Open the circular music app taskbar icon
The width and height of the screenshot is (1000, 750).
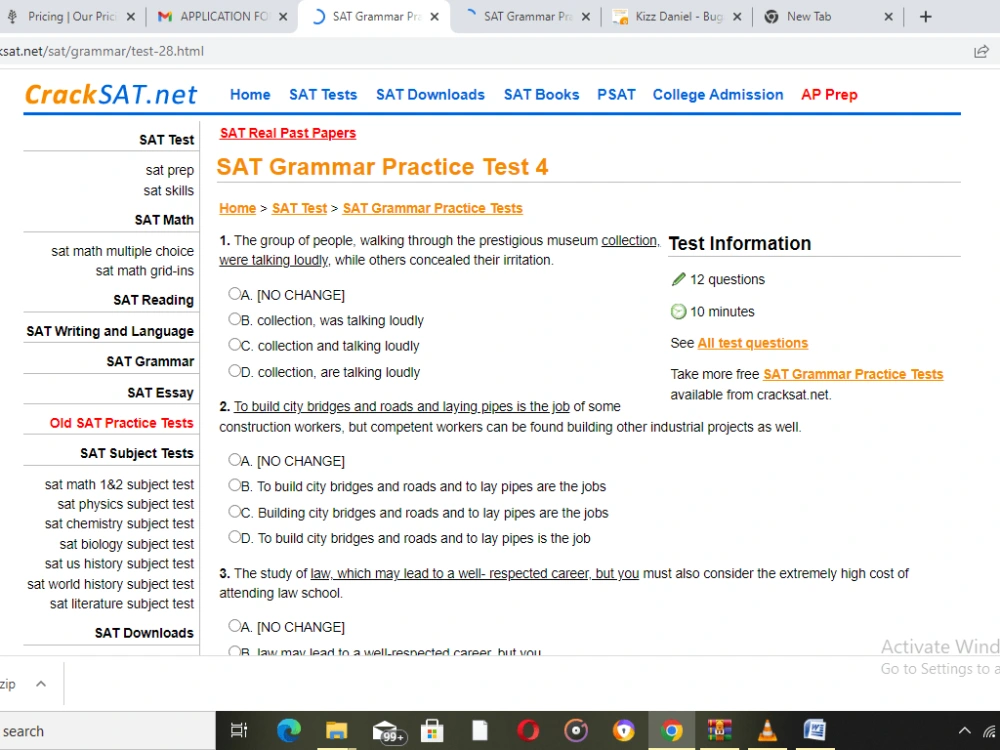click(x=576, y=730)
